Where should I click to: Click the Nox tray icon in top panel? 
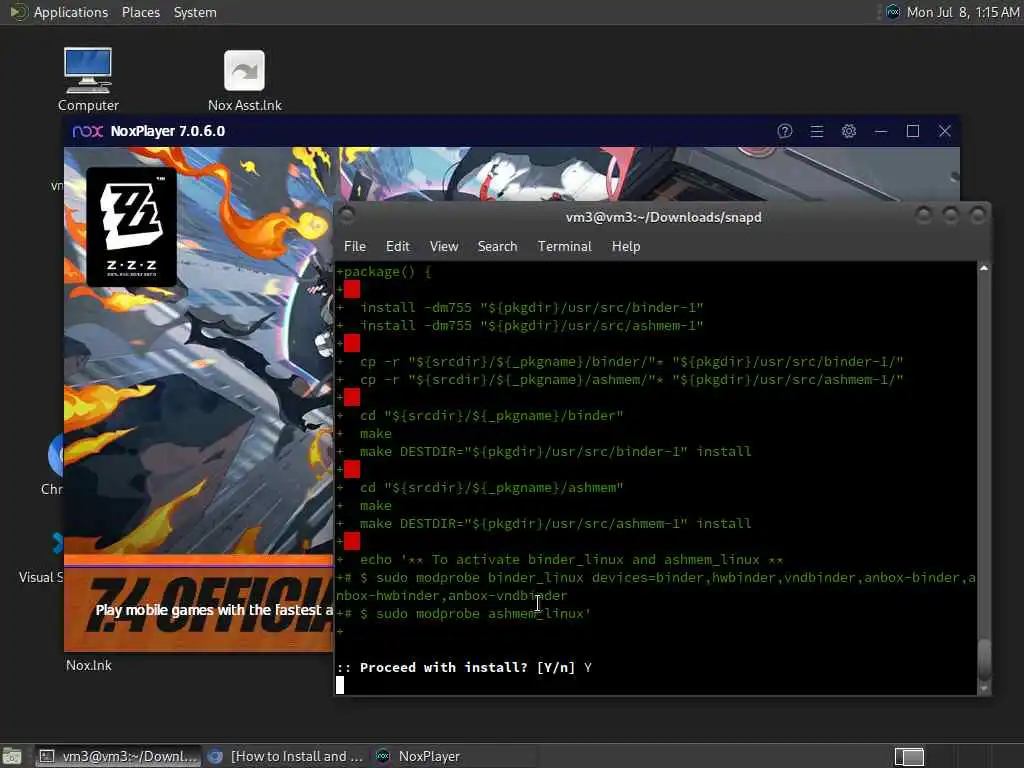pos(893,12)
